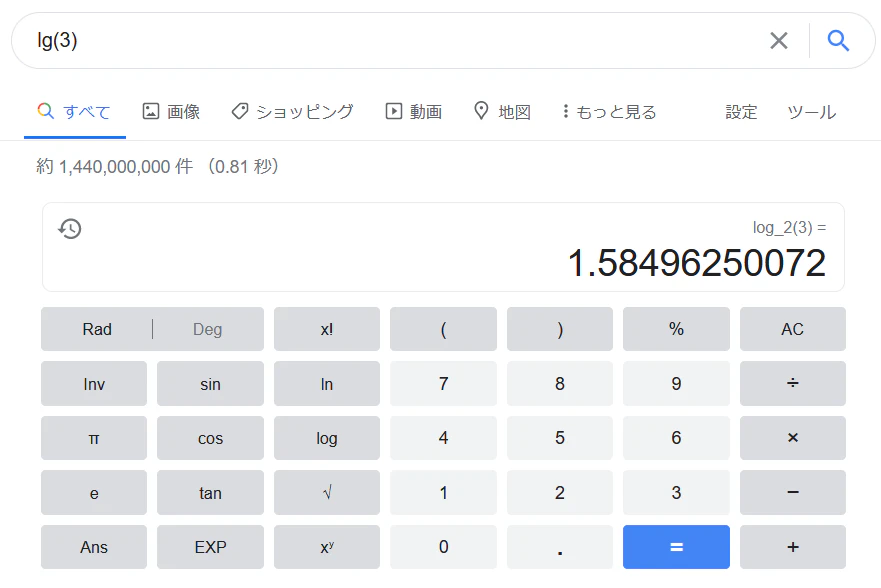This screenshot has width=881, height=588.
Task: Click the Ans previous answer key
Action: [94, 547]
